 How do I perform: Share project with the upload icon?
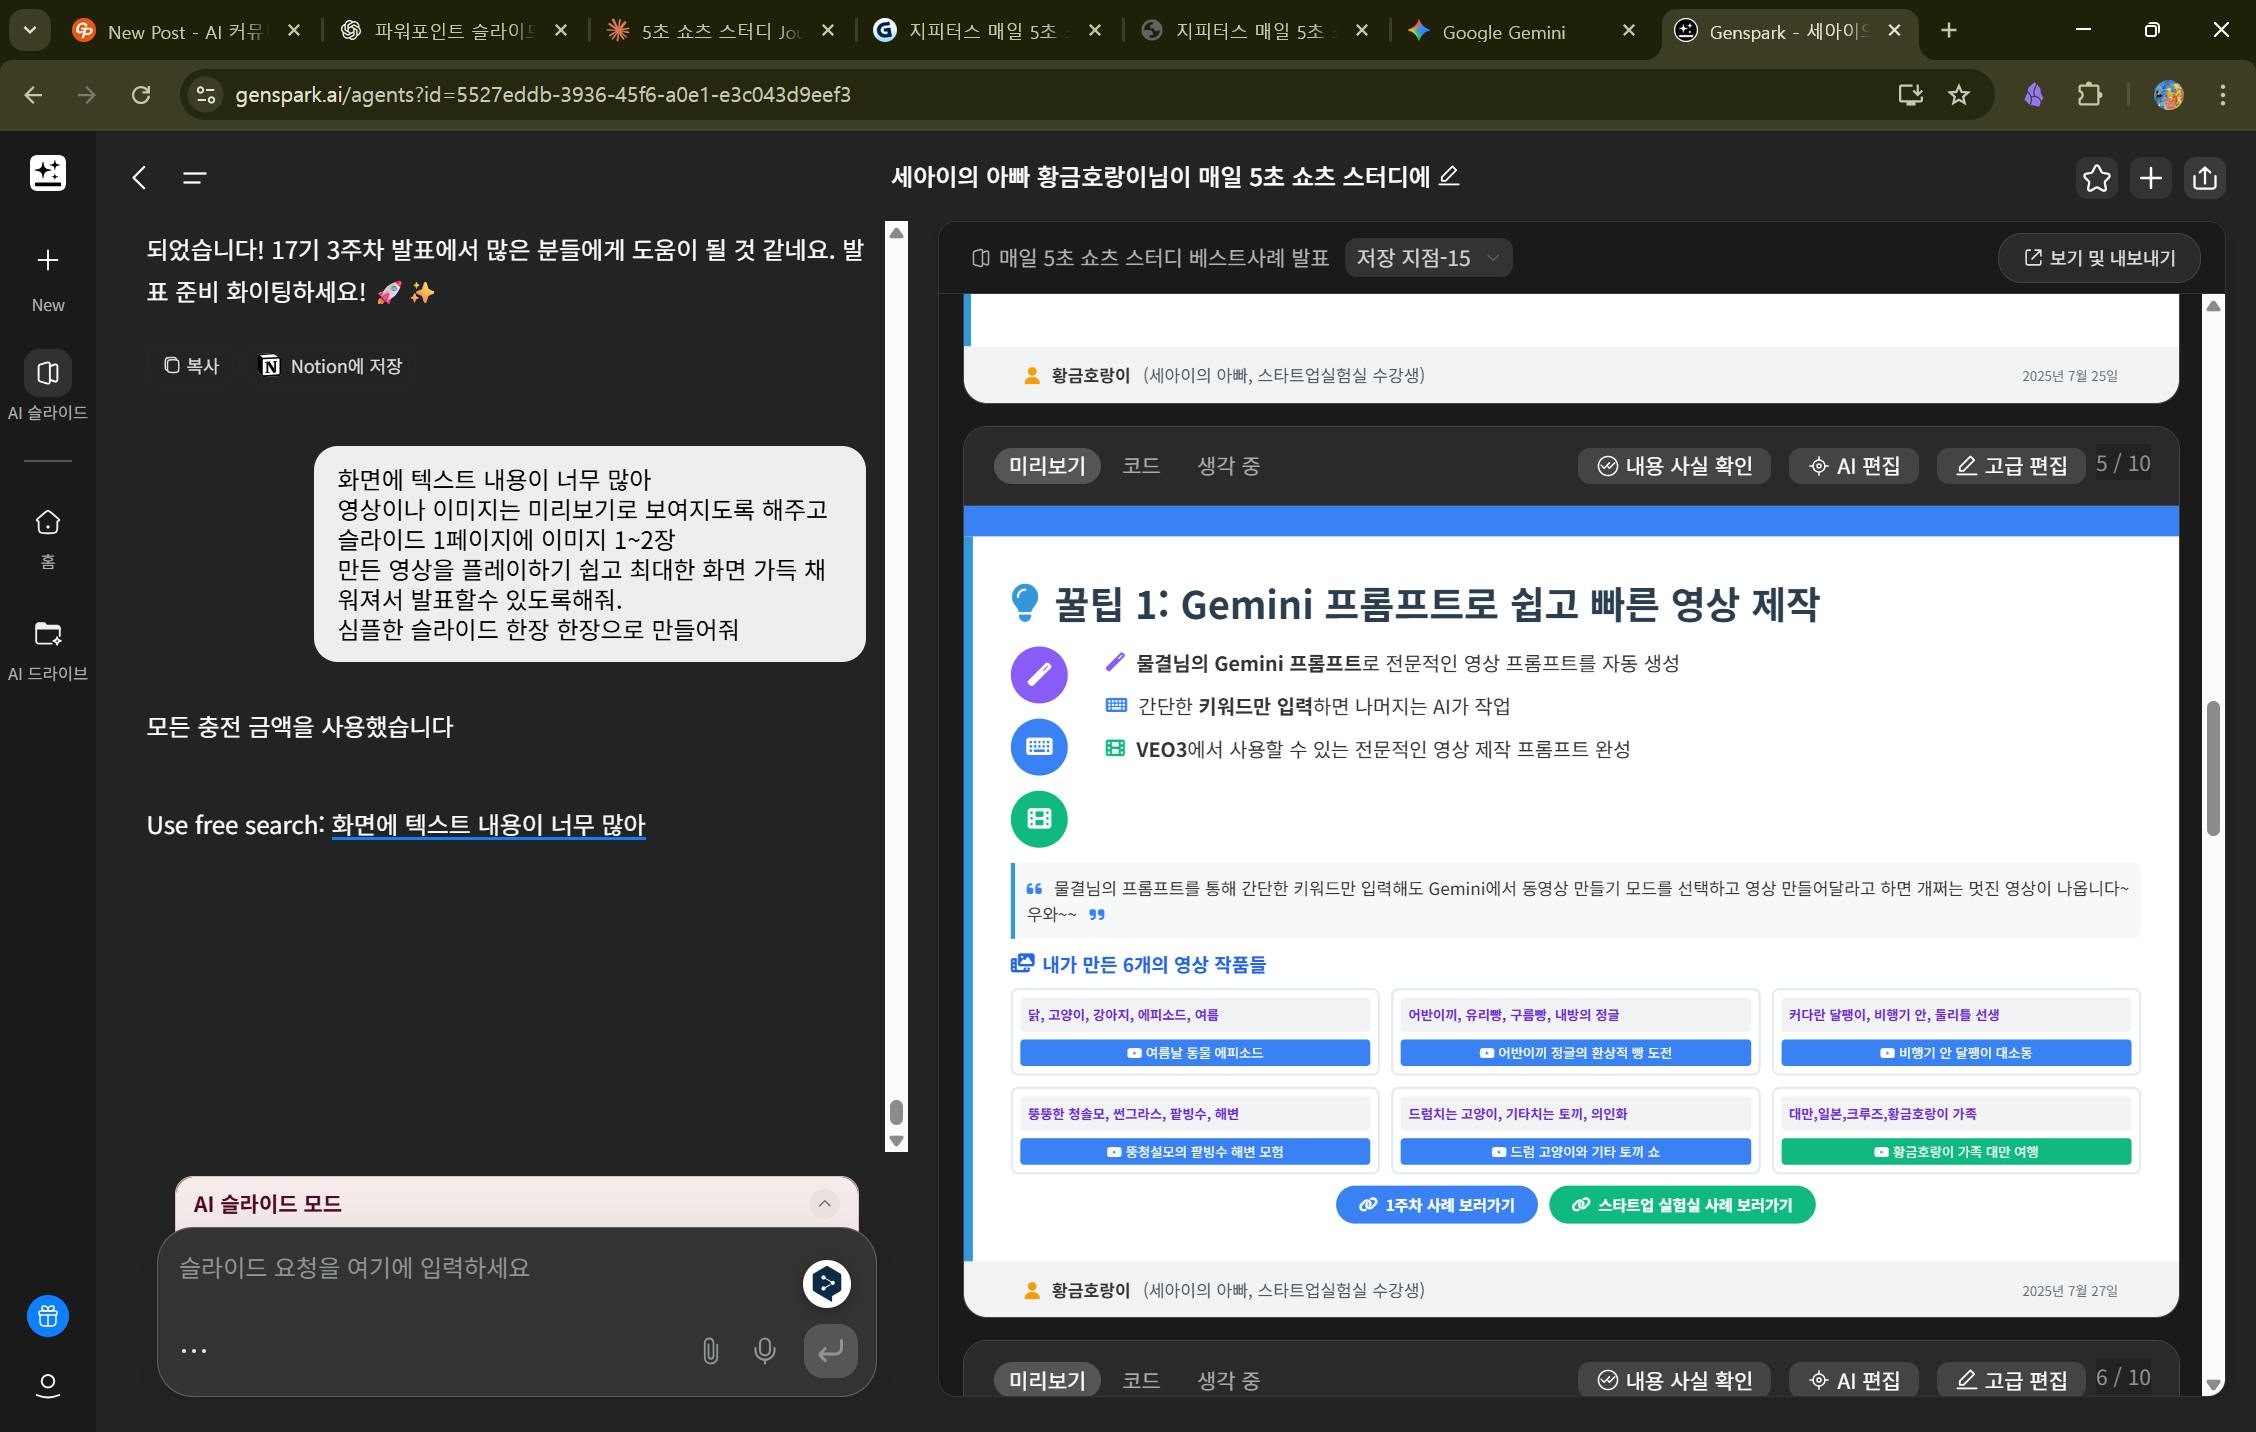pos(2205,178)
